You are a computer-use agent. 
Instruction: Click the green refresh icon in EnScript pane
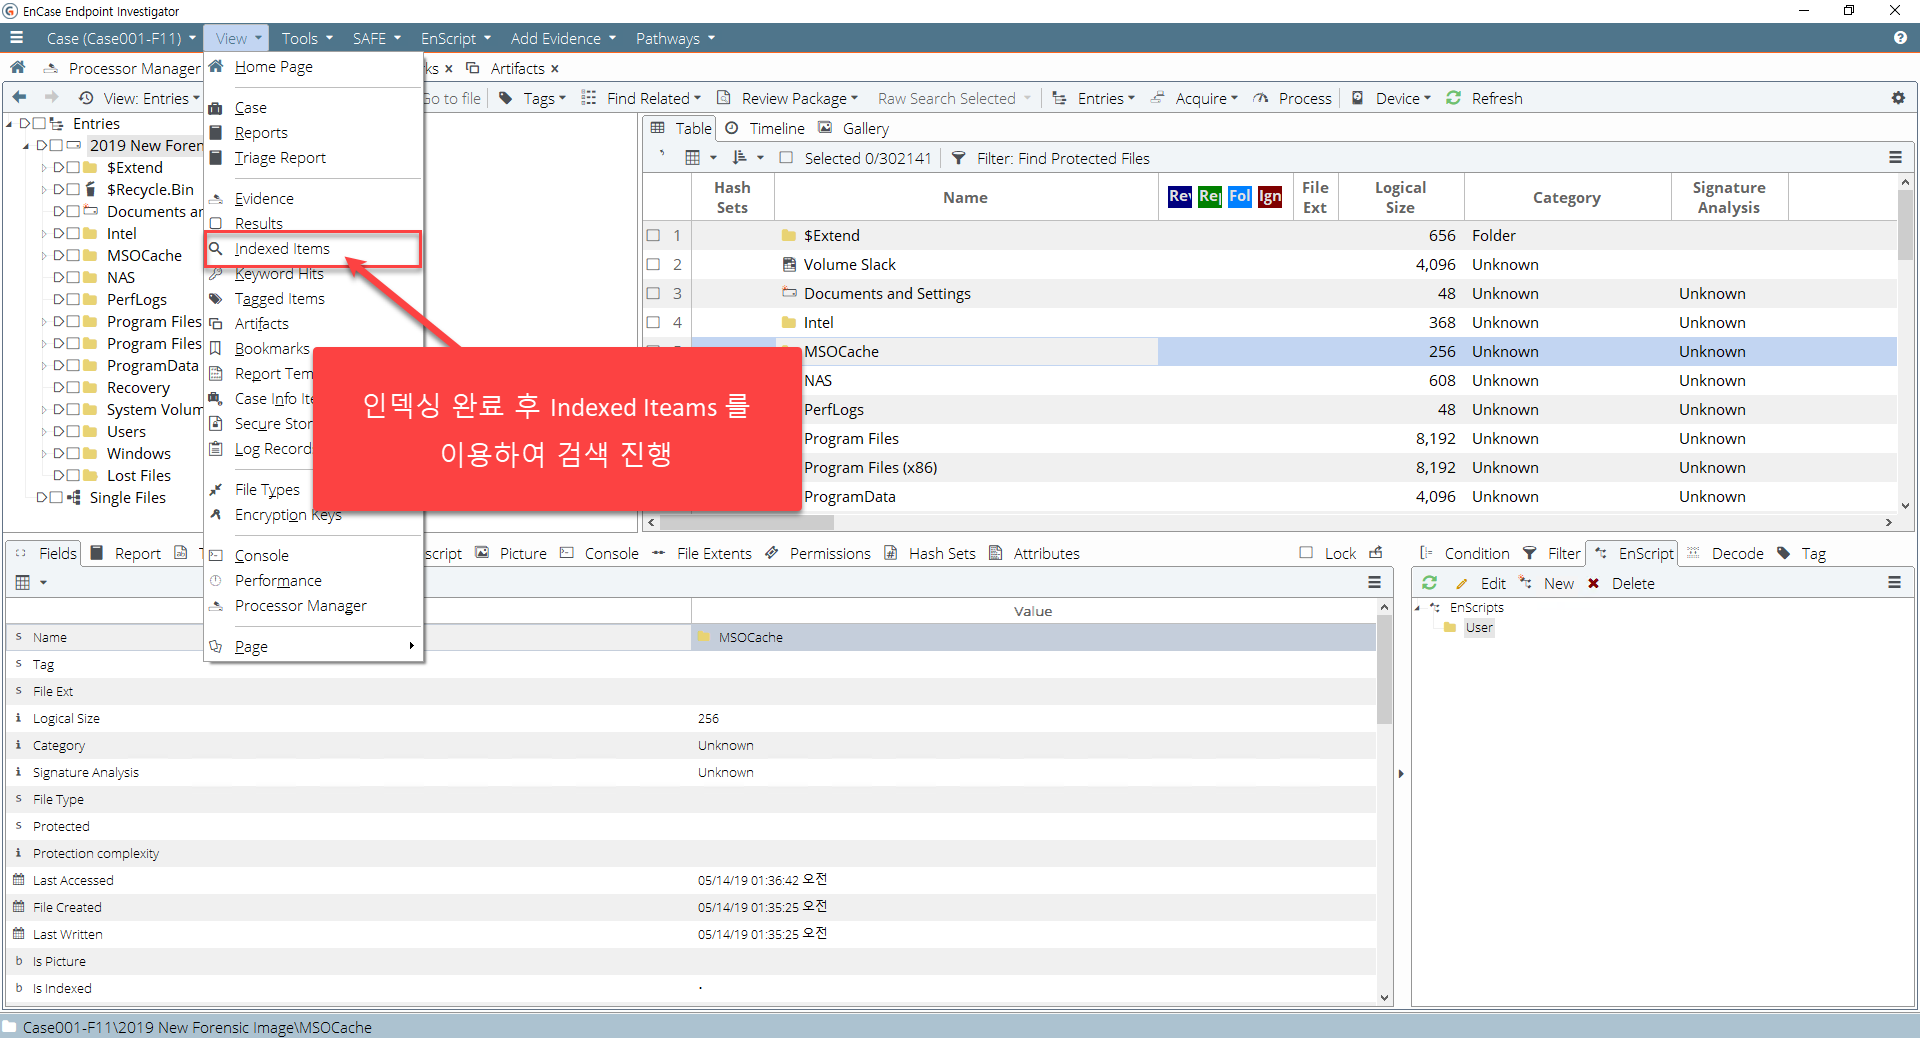[1429, 583]
